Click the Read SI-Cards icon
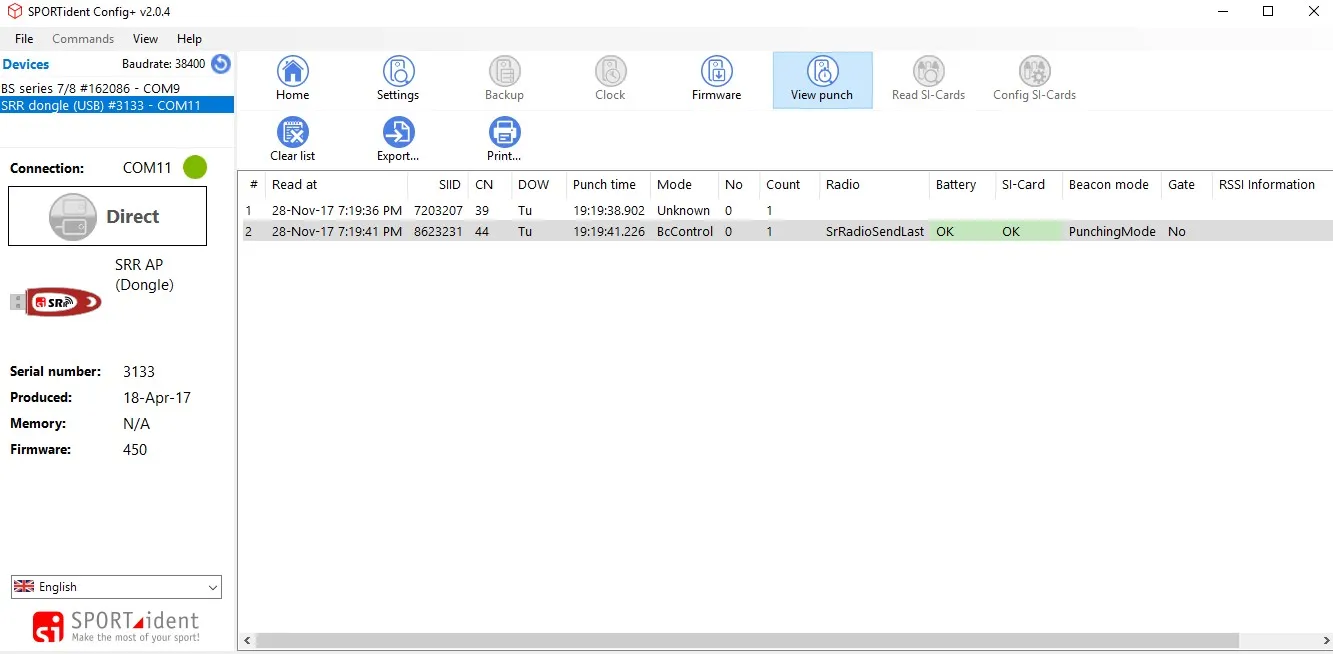Viewport: 1333px width, 654px height. point(928,79)
